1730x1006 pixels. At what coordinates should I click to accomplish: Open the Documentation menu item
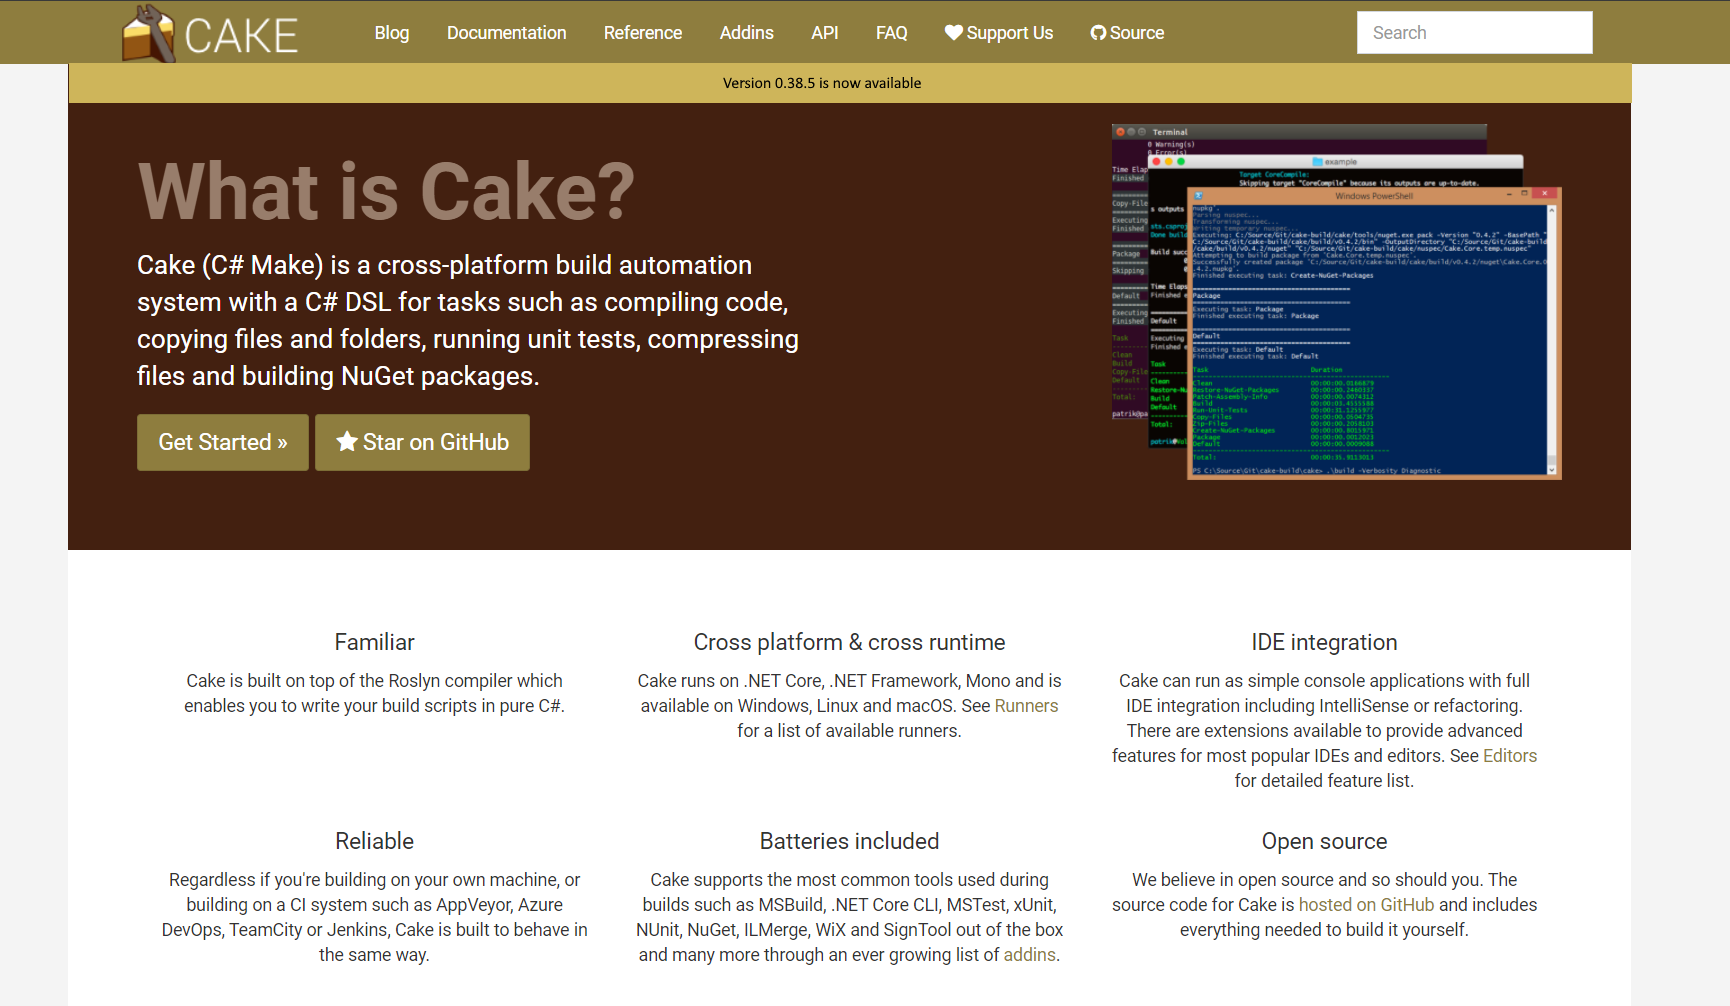[506, 33]
